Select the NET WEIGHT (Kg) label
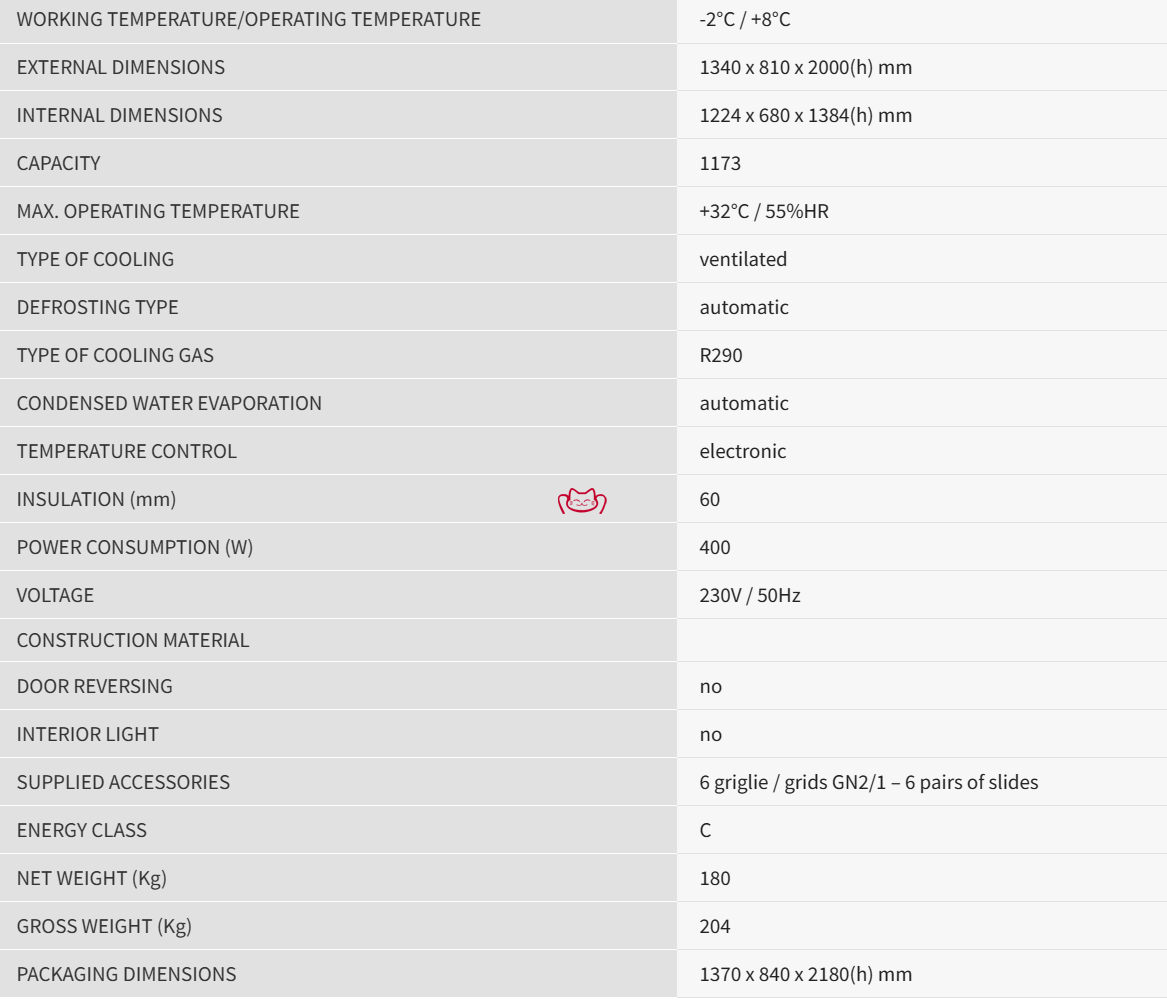This screenshot has height=1002, width=1167. 92,879
